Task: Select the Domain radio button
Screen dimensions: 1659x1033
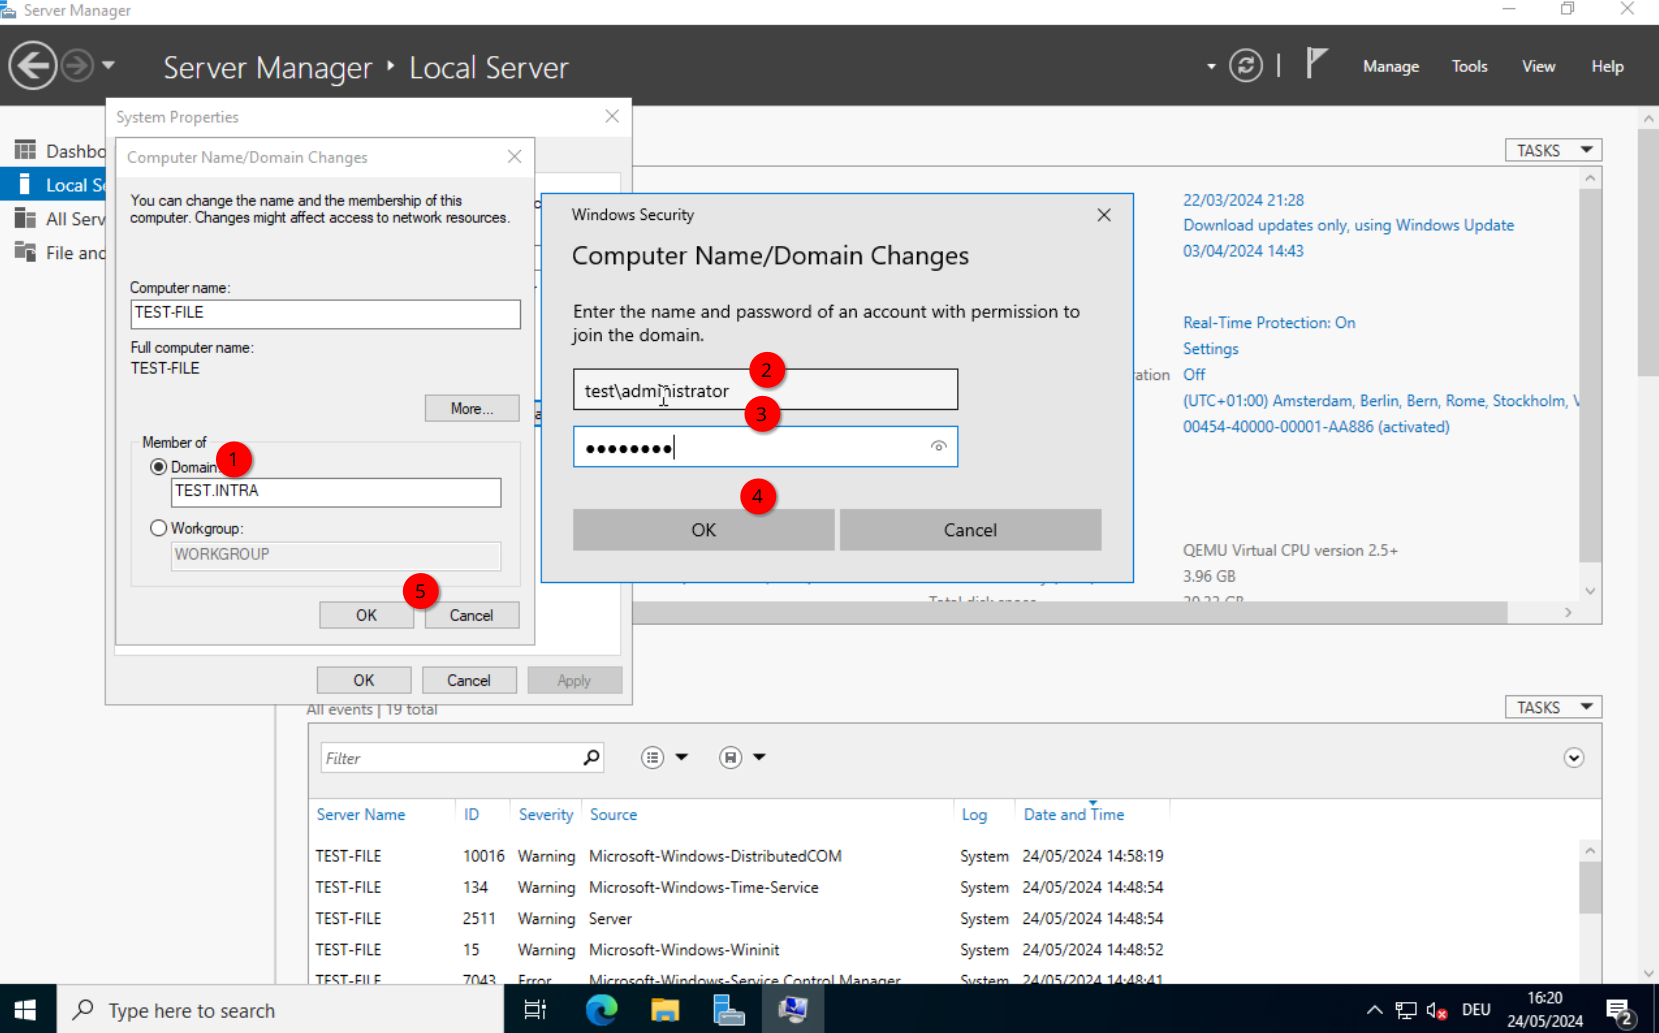Action: coord(158,467)
